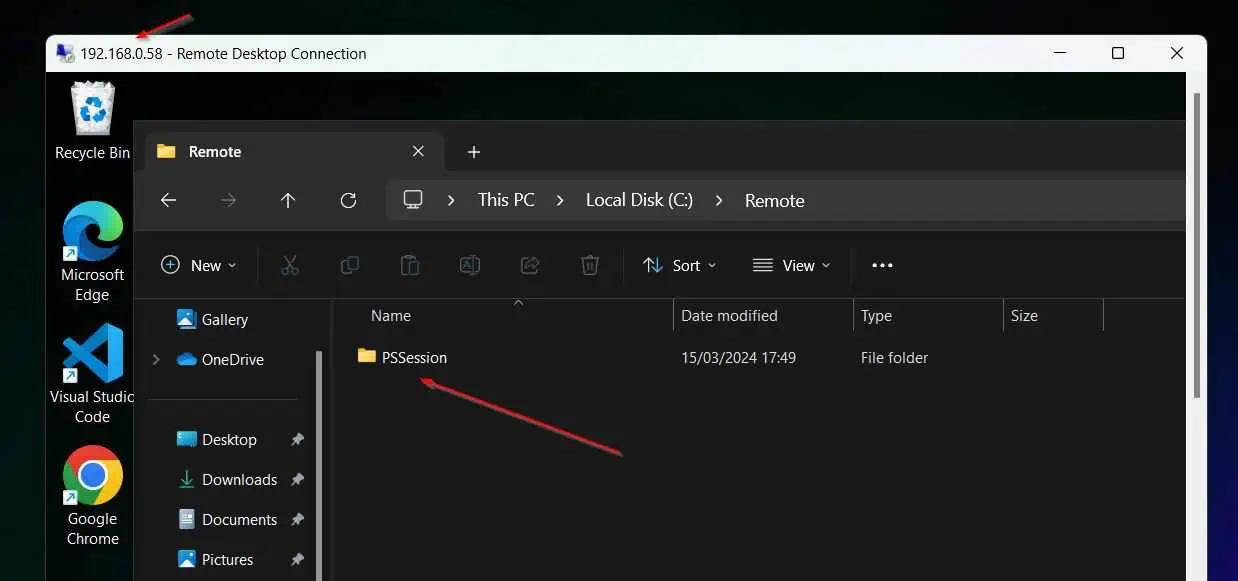
Task: Open Downloads quick access folder
Action: (226, 479)
